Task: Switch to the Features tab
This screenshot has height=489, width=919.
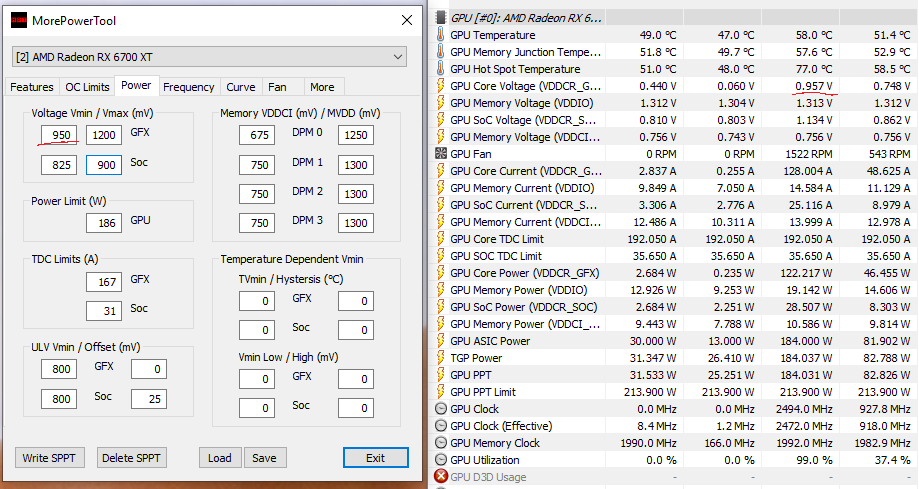Action: pos(32,87)
